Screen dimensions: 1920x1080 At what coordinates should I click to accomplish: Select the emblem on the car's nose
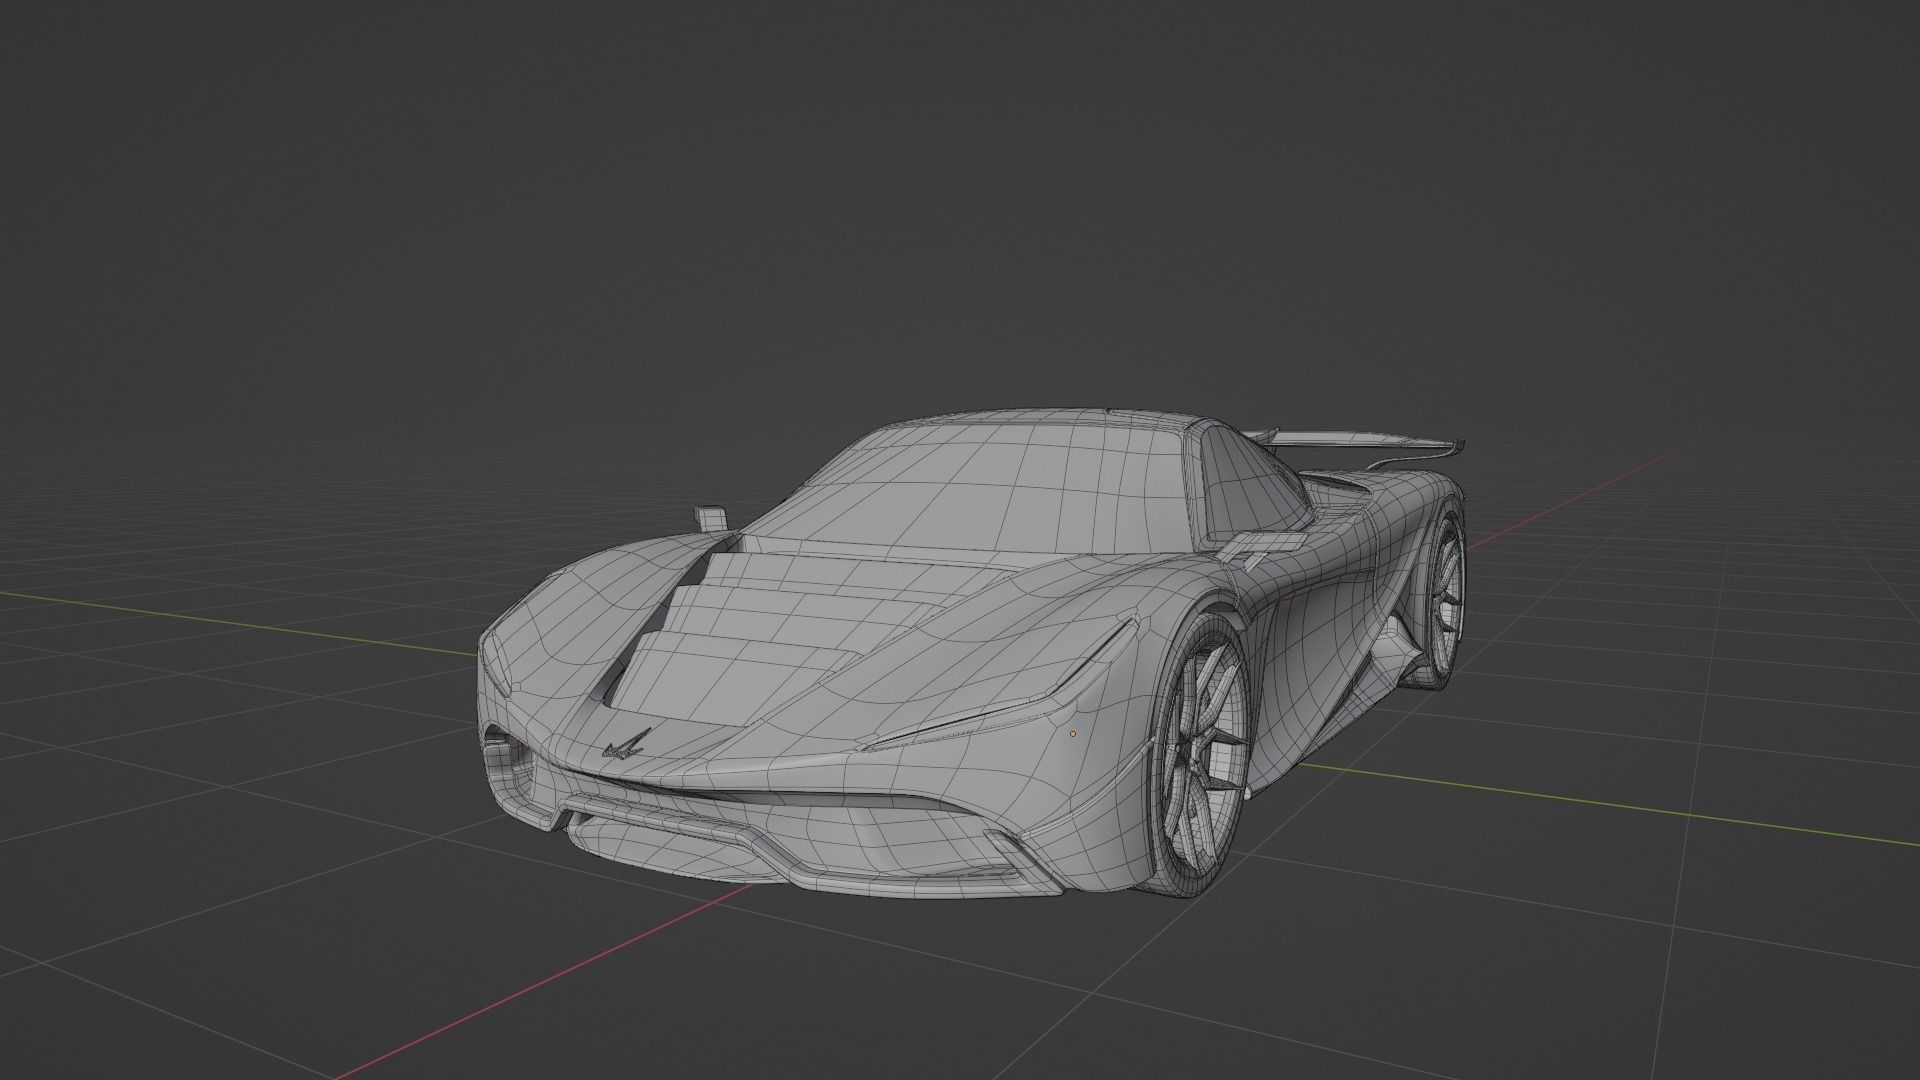(625, 744)
